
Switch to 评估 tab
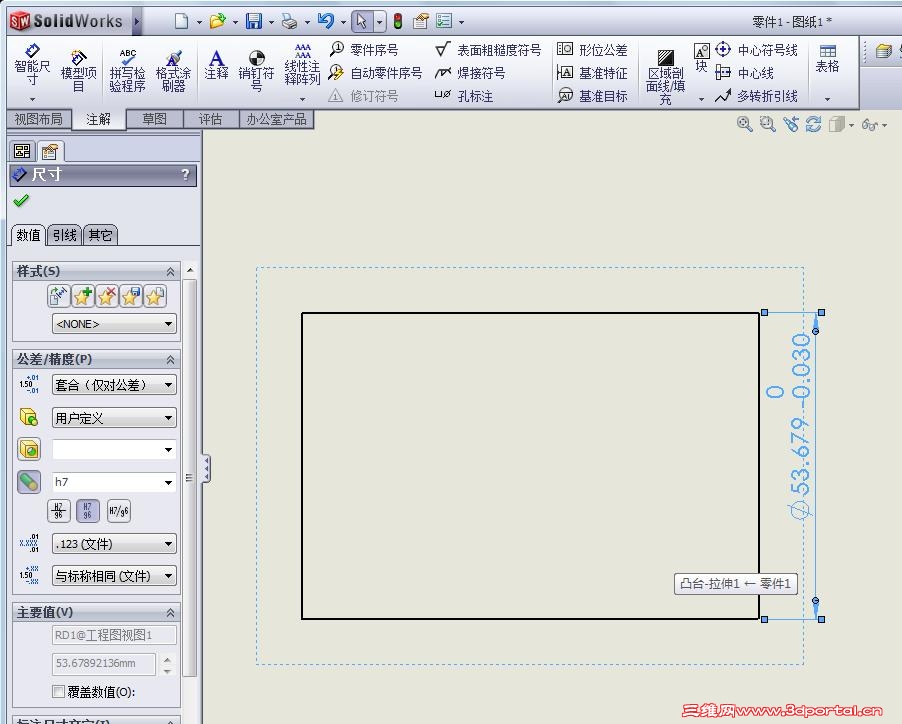(x=210, y=119)
